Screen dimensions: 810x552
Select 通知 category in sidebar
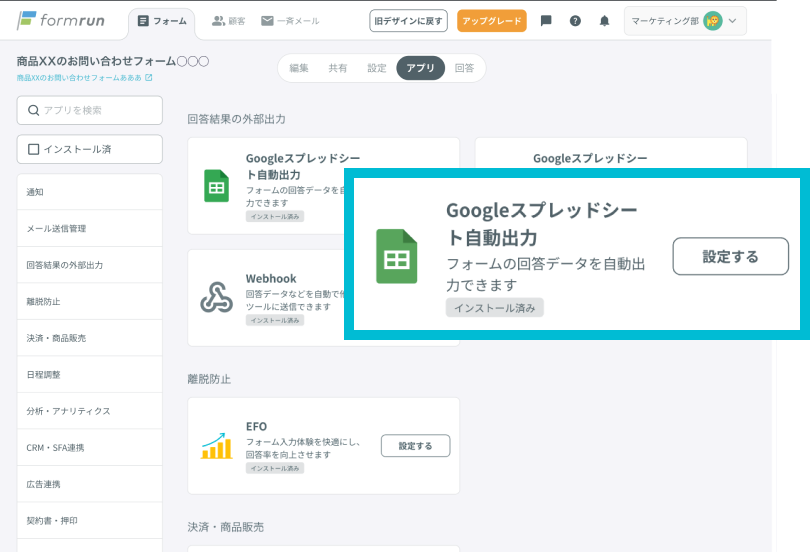tap(90, 192)
